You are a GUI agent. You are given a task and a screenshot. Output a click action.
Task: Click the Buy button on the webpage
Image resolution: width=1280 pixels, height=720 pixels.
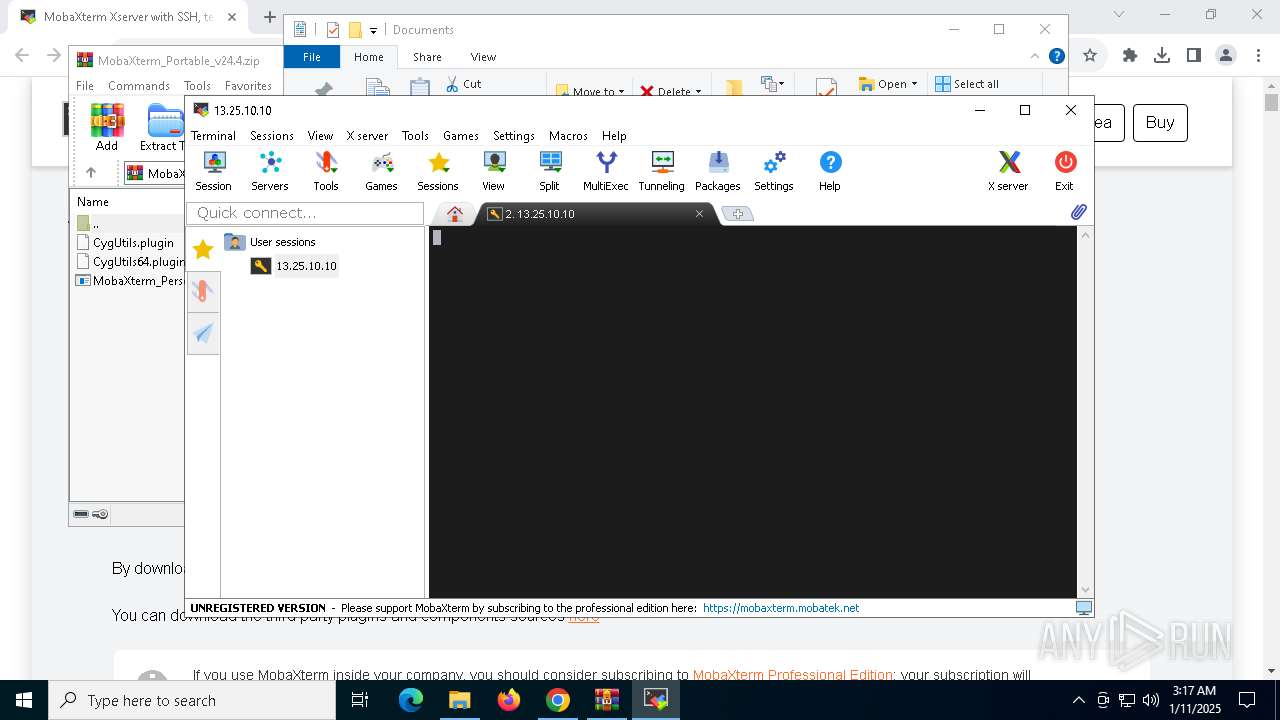[1160, 122]
